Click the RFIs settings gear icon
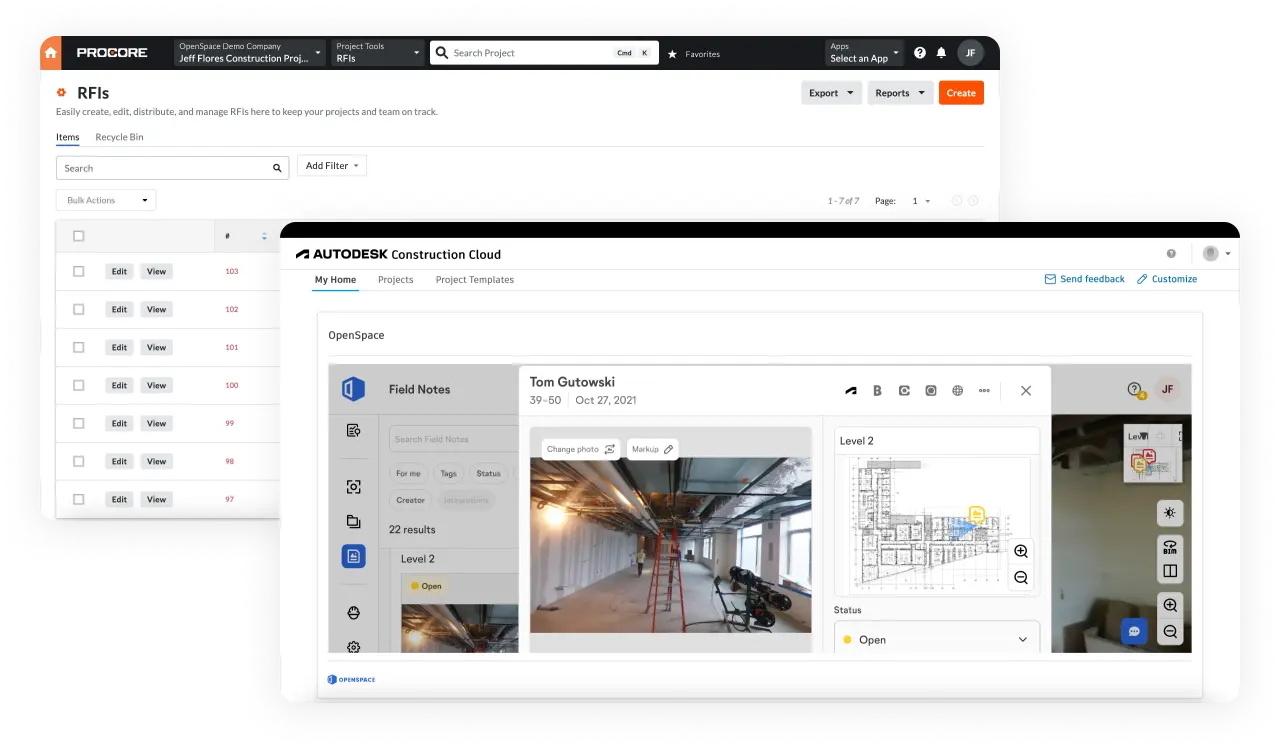1280x748 pixels. (62, 93)
